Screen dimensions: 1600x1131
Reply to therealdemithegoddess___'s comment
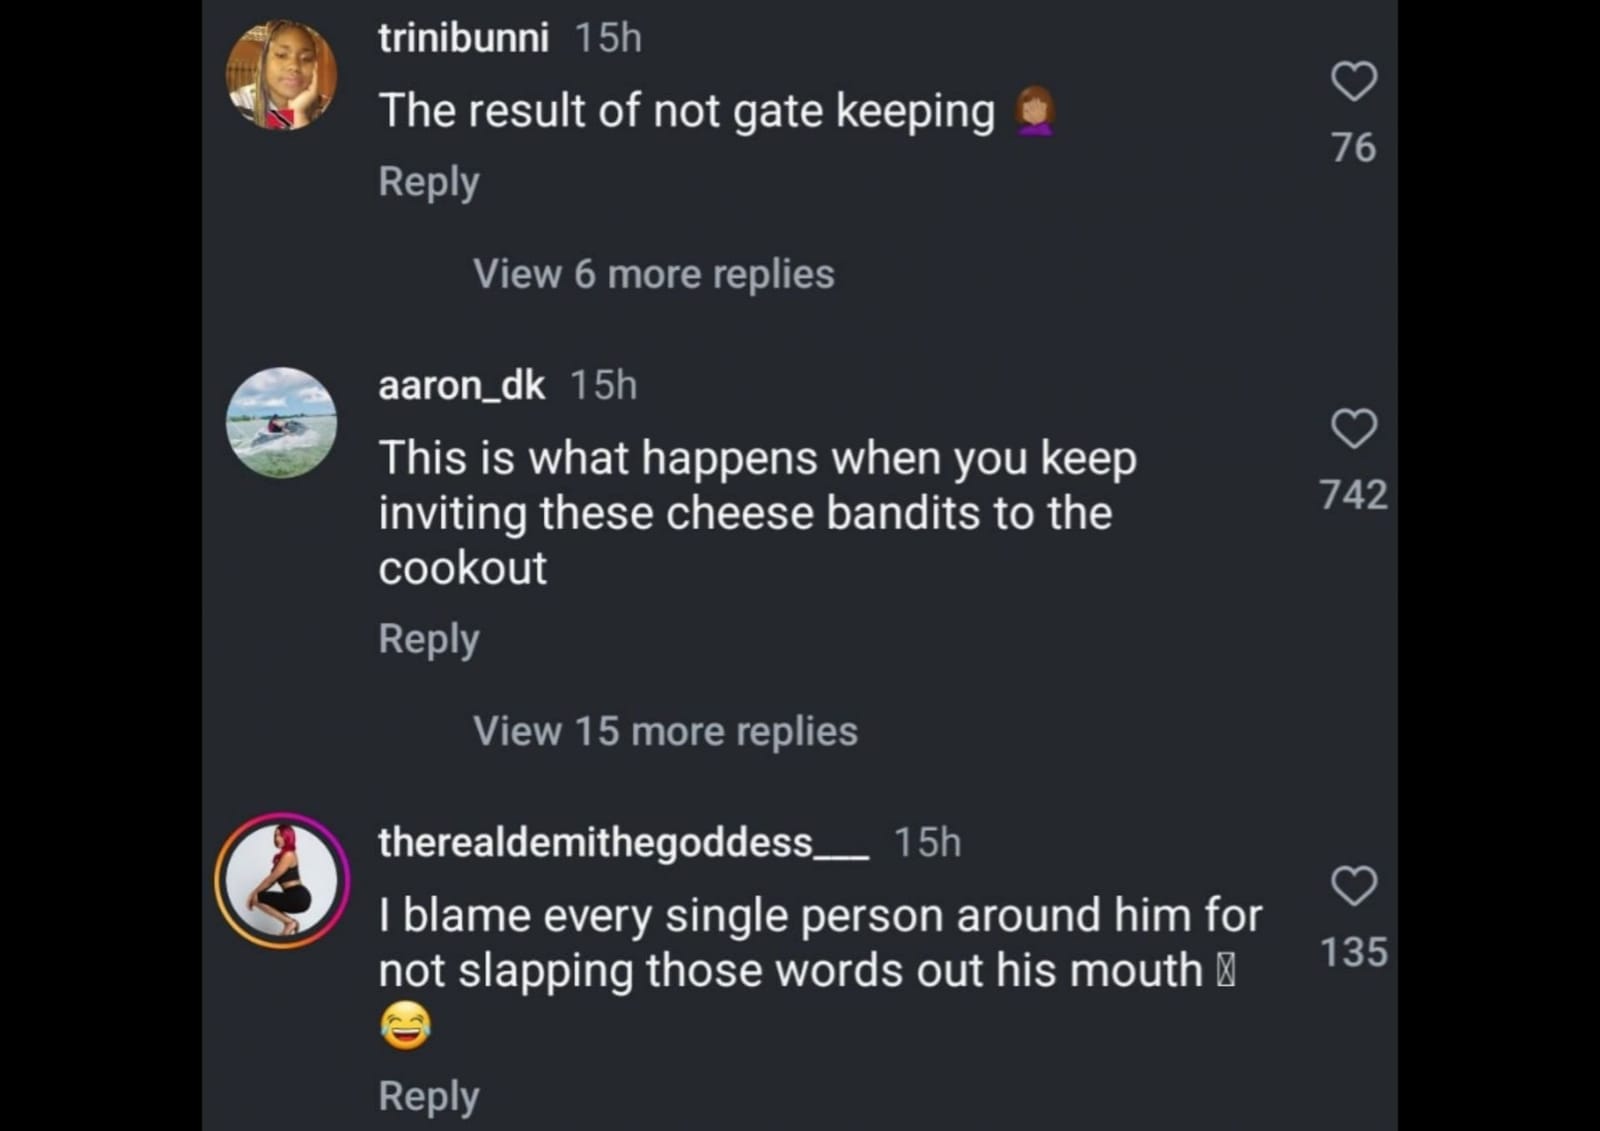(429, 1096)
